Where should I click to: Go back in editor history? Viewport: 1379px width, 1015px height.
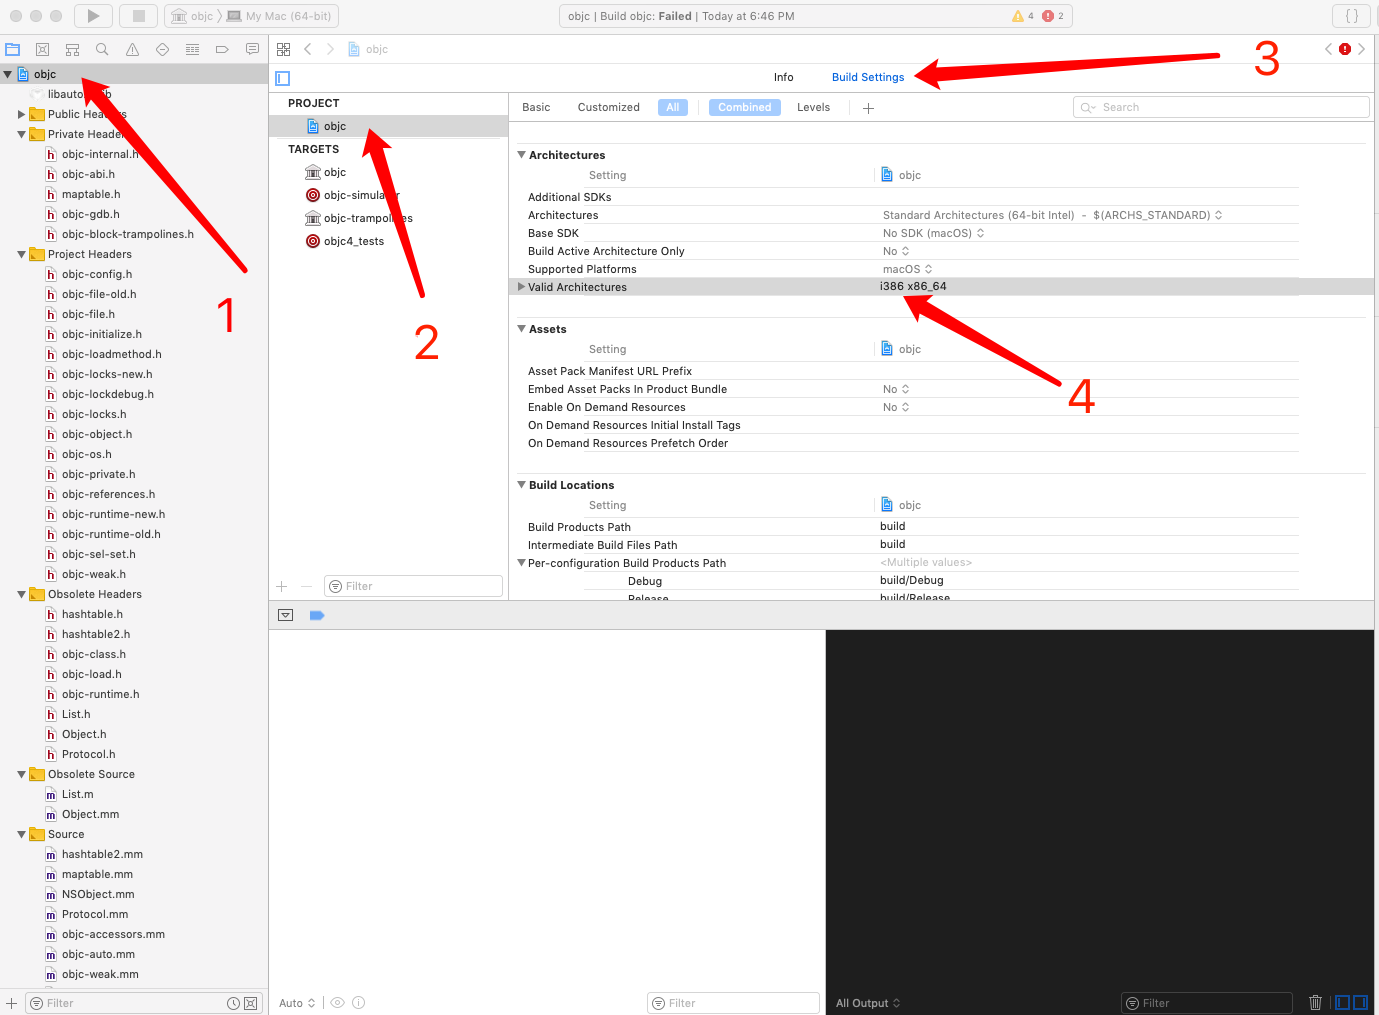308,49
